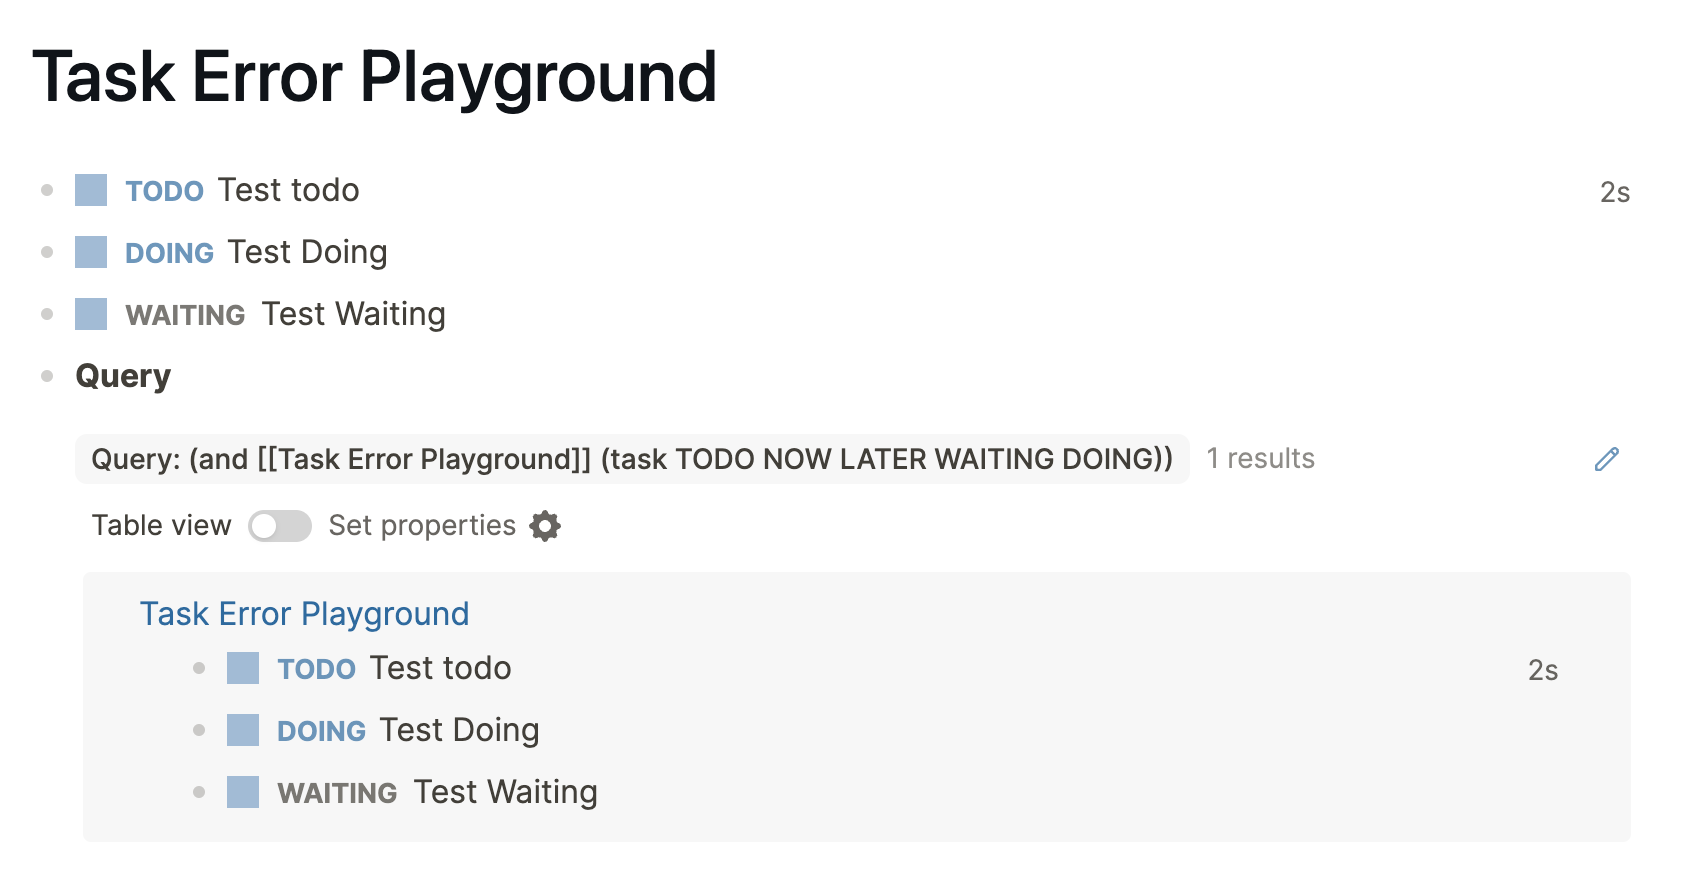Click the bullet of 'Test todo' inside query results
Screen dimensions: 1704x894
[199, 668]
